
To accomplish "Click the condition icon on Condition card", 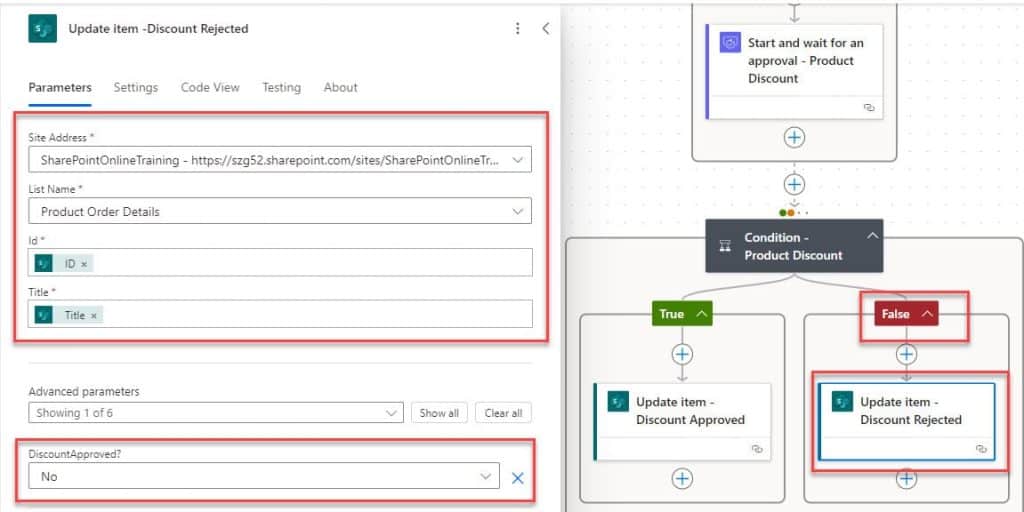I will tap(725, 246).
